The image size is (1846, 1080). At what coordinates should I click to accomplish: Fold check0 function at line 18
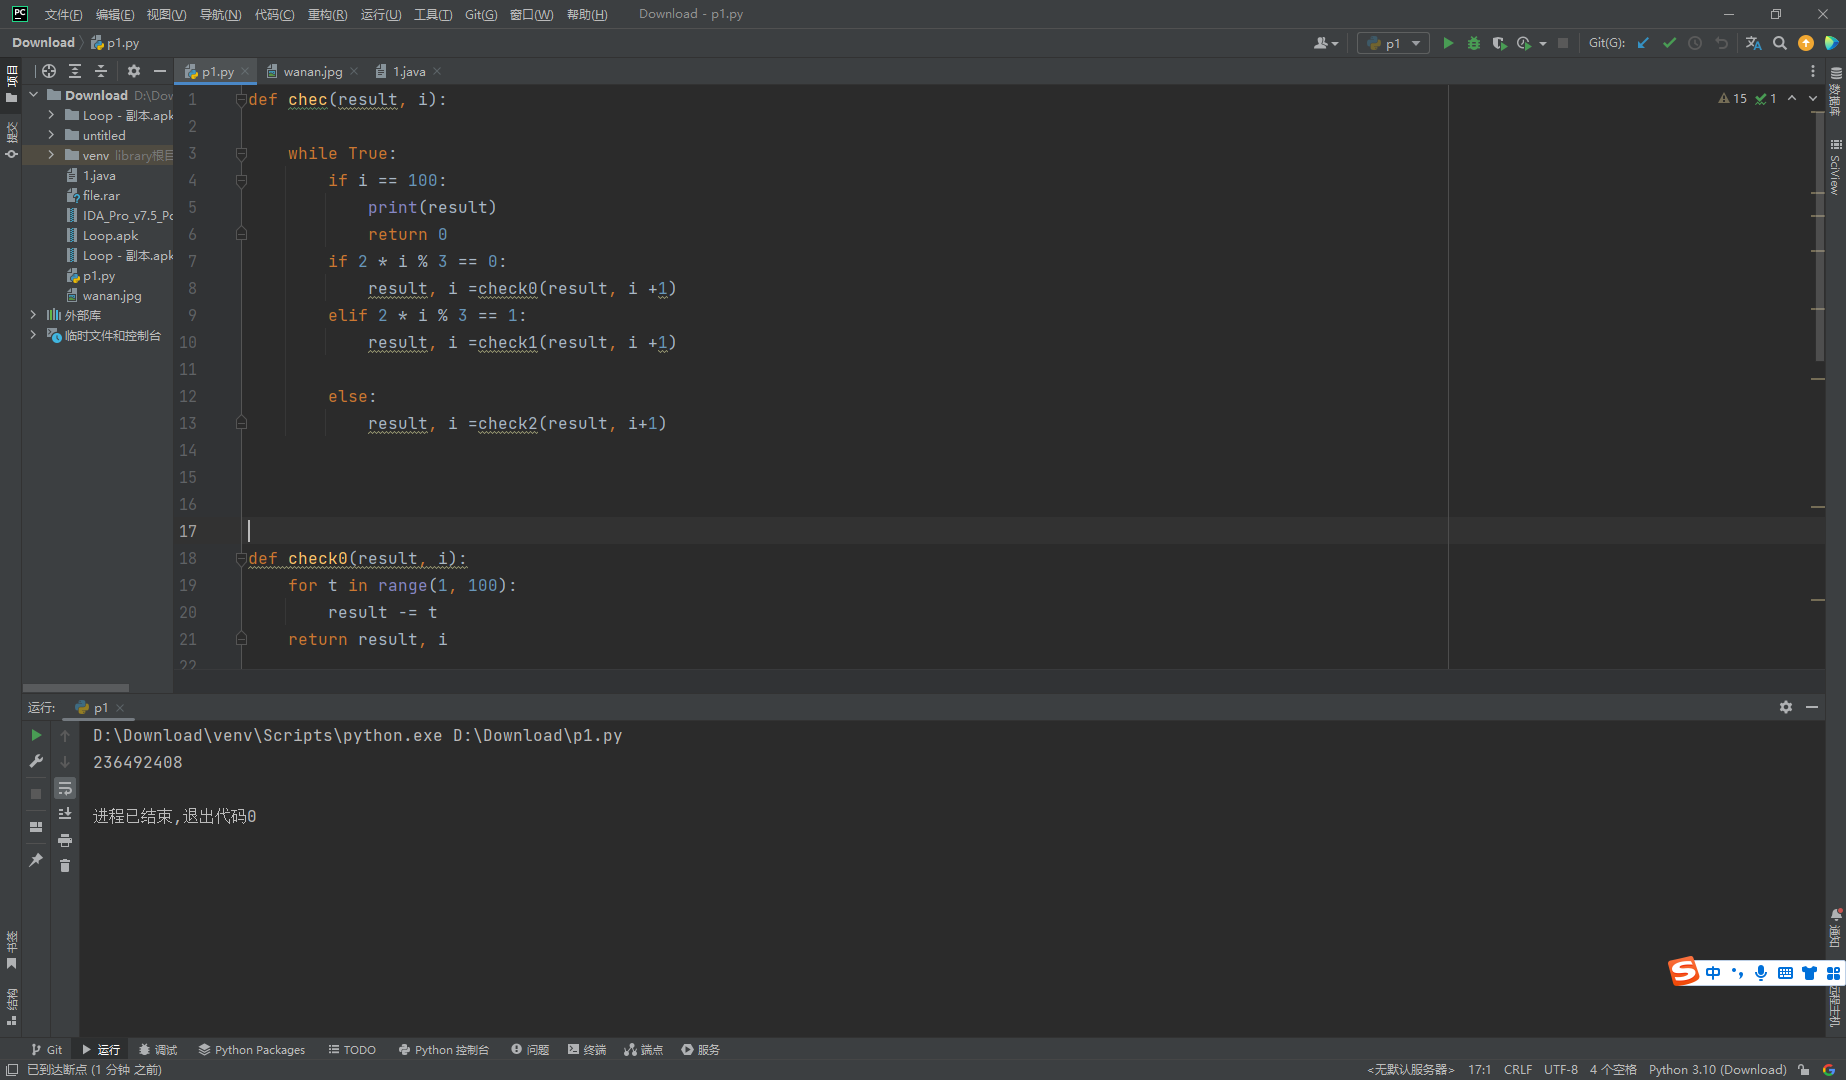pos(241,558)
